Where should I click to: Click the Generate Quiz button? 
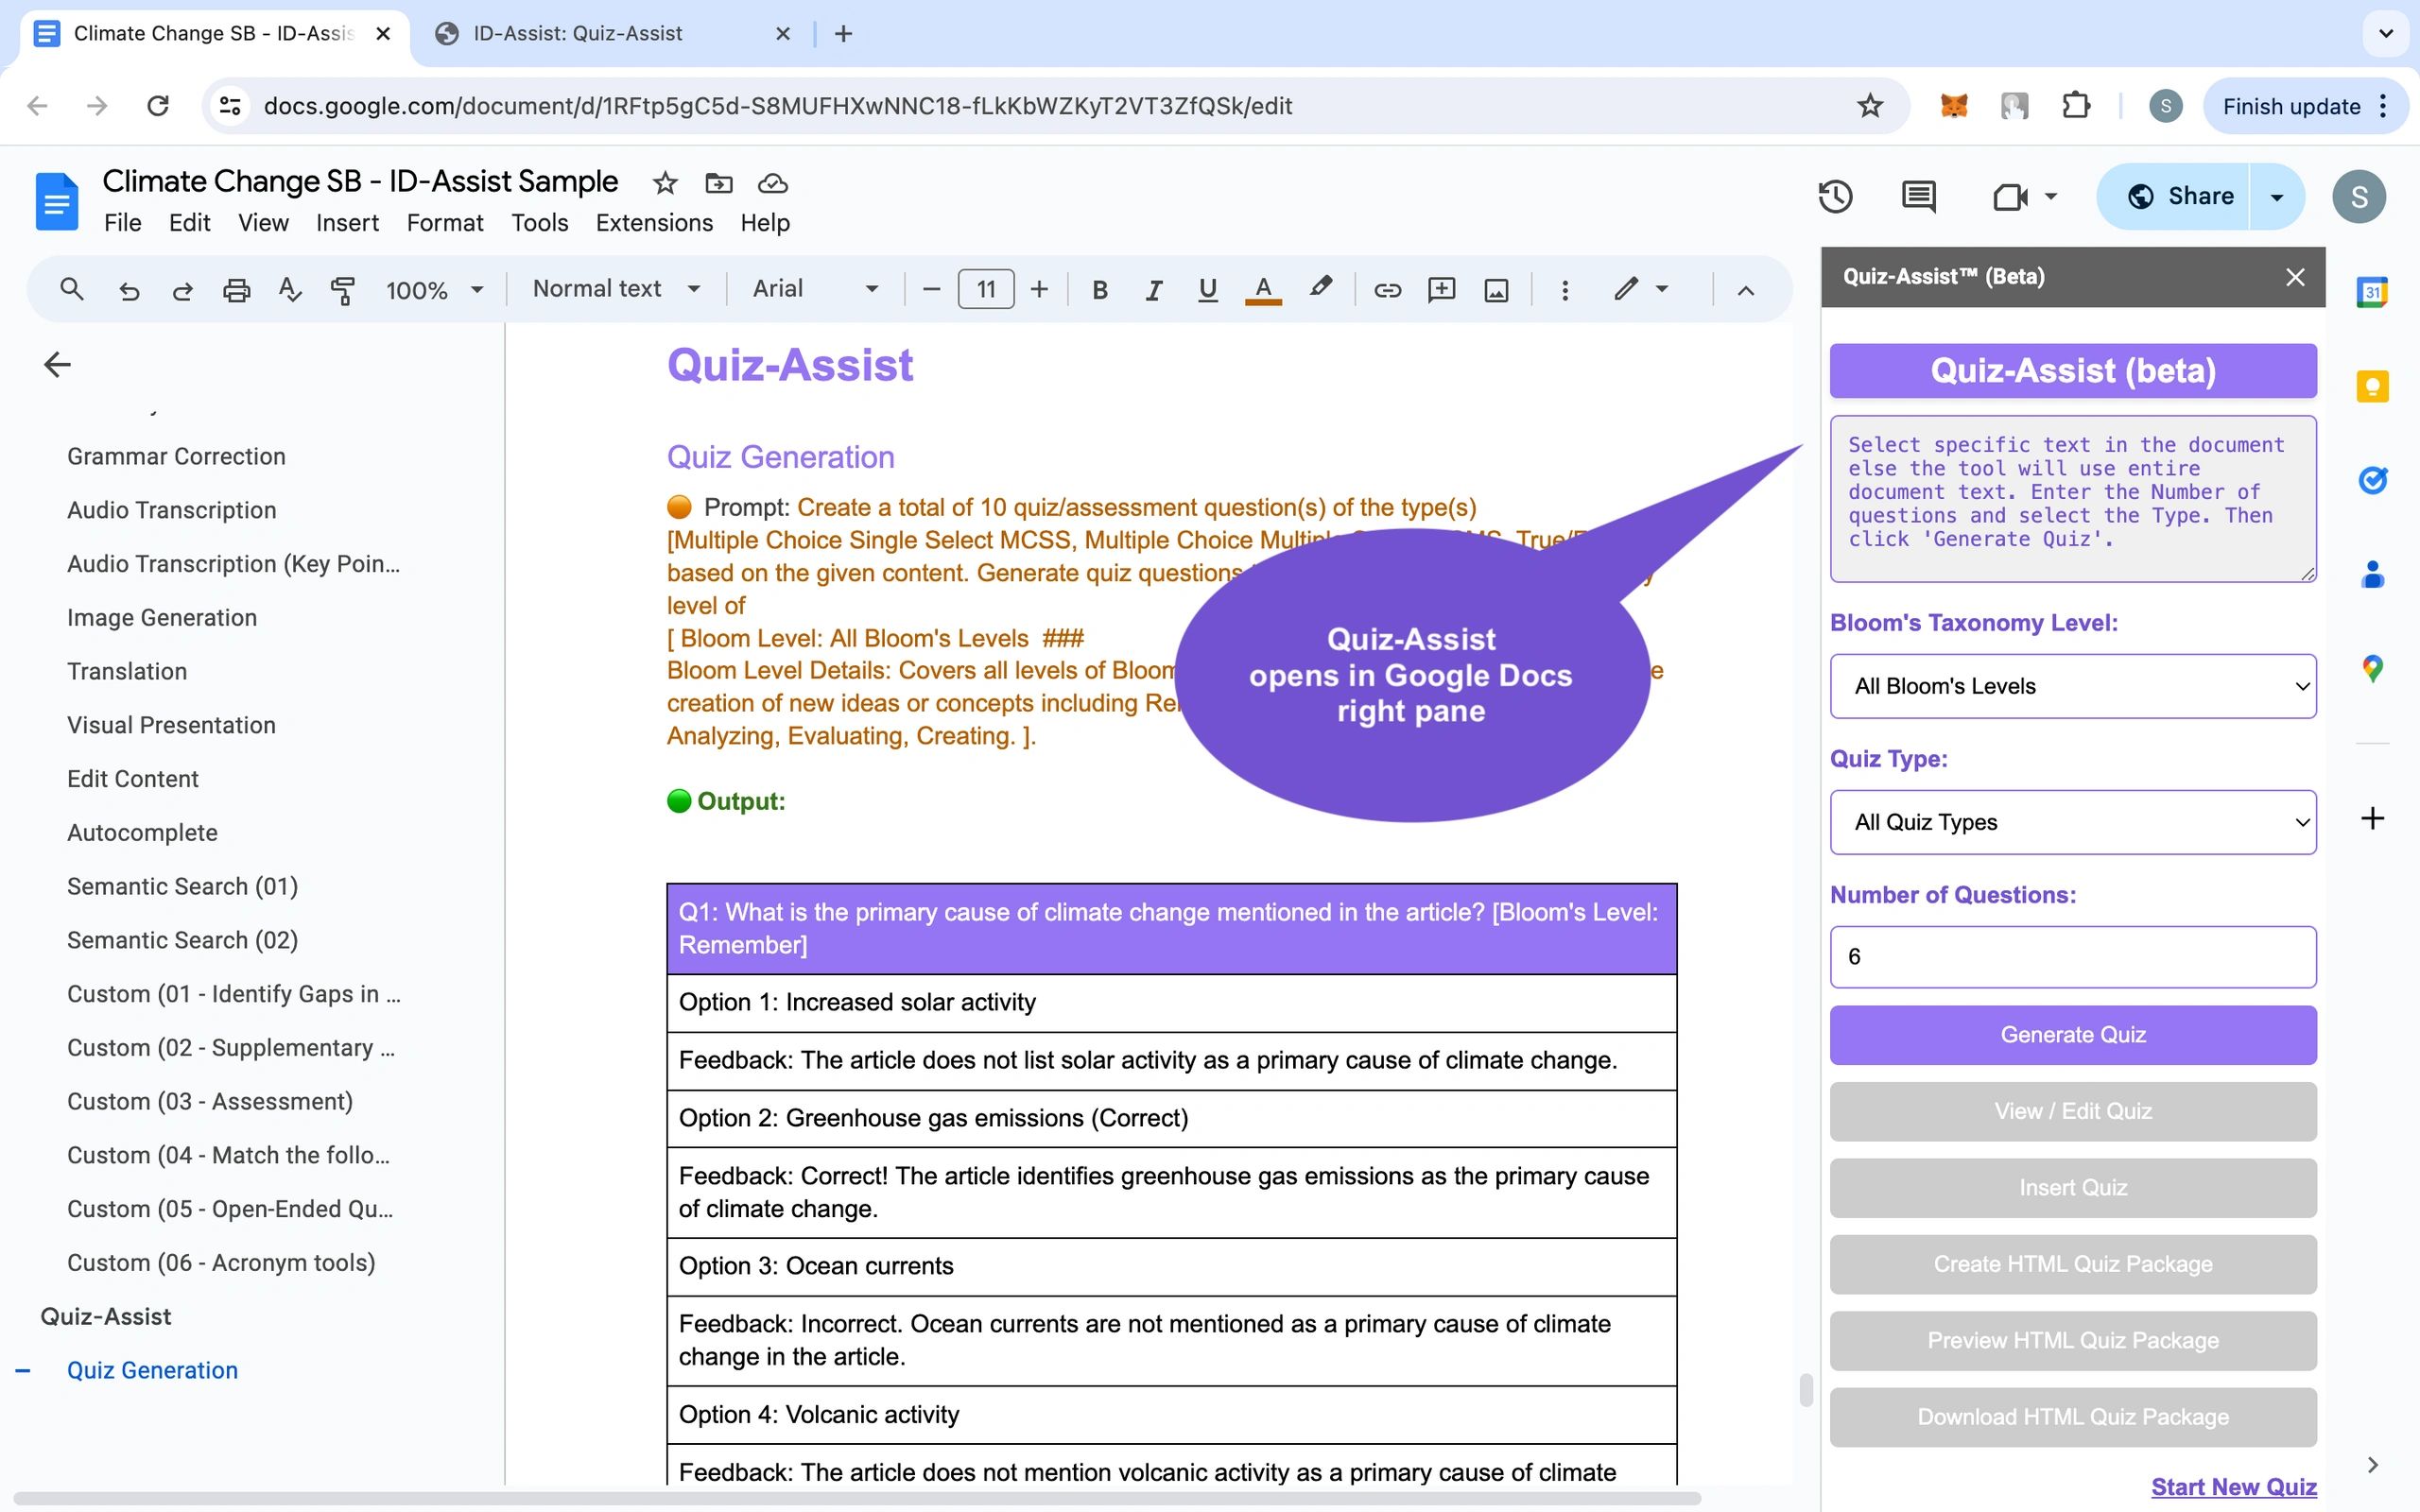click(2072, 1035)
